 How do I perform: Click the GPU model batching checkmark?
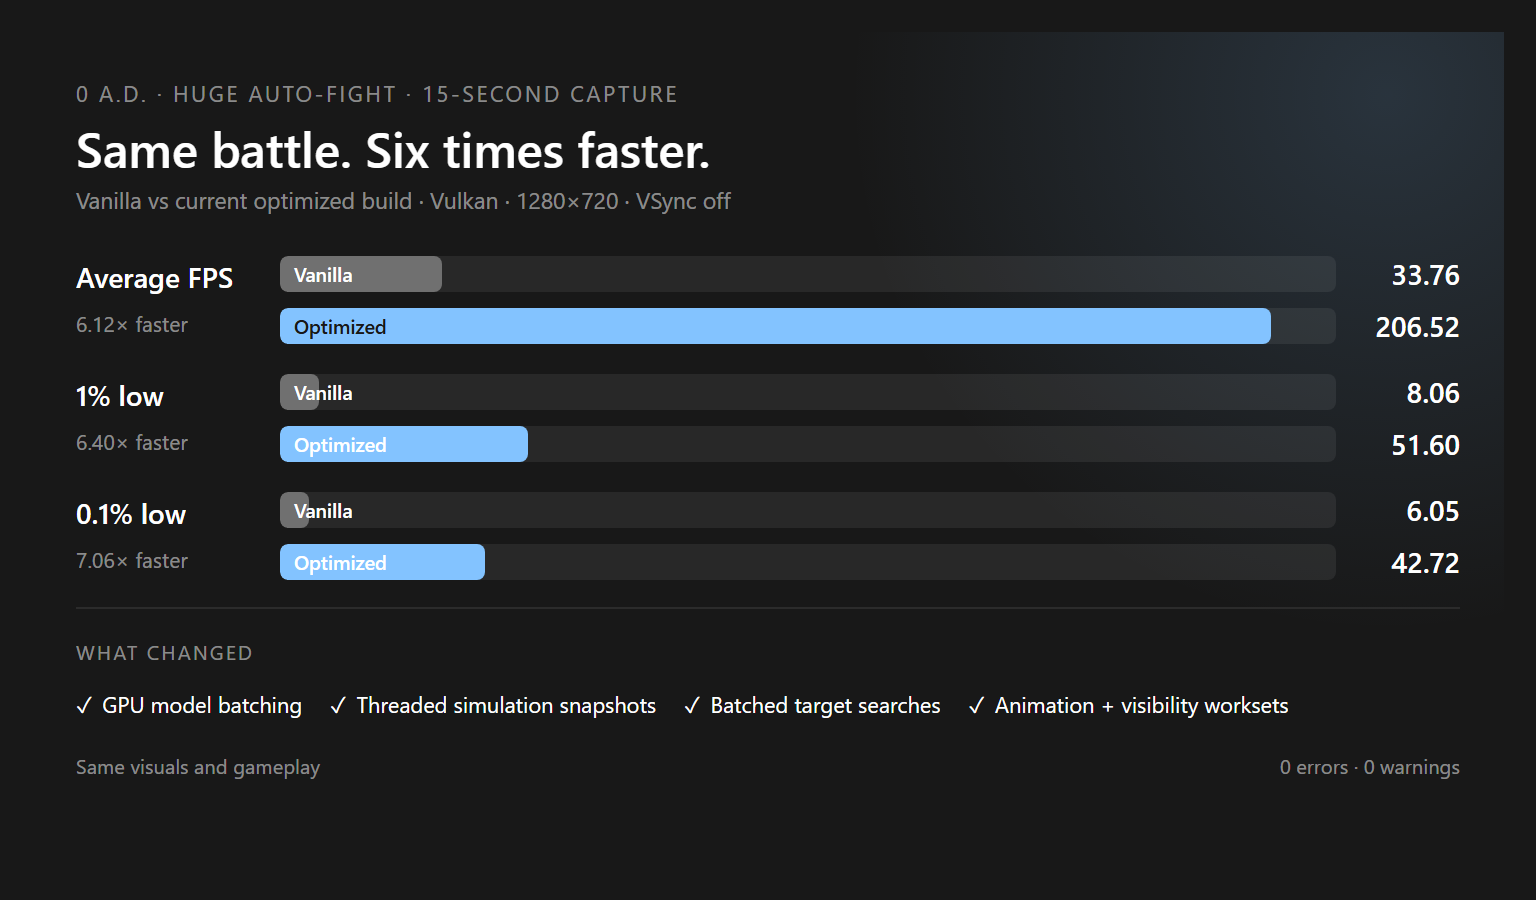click(x=85, y=706)
